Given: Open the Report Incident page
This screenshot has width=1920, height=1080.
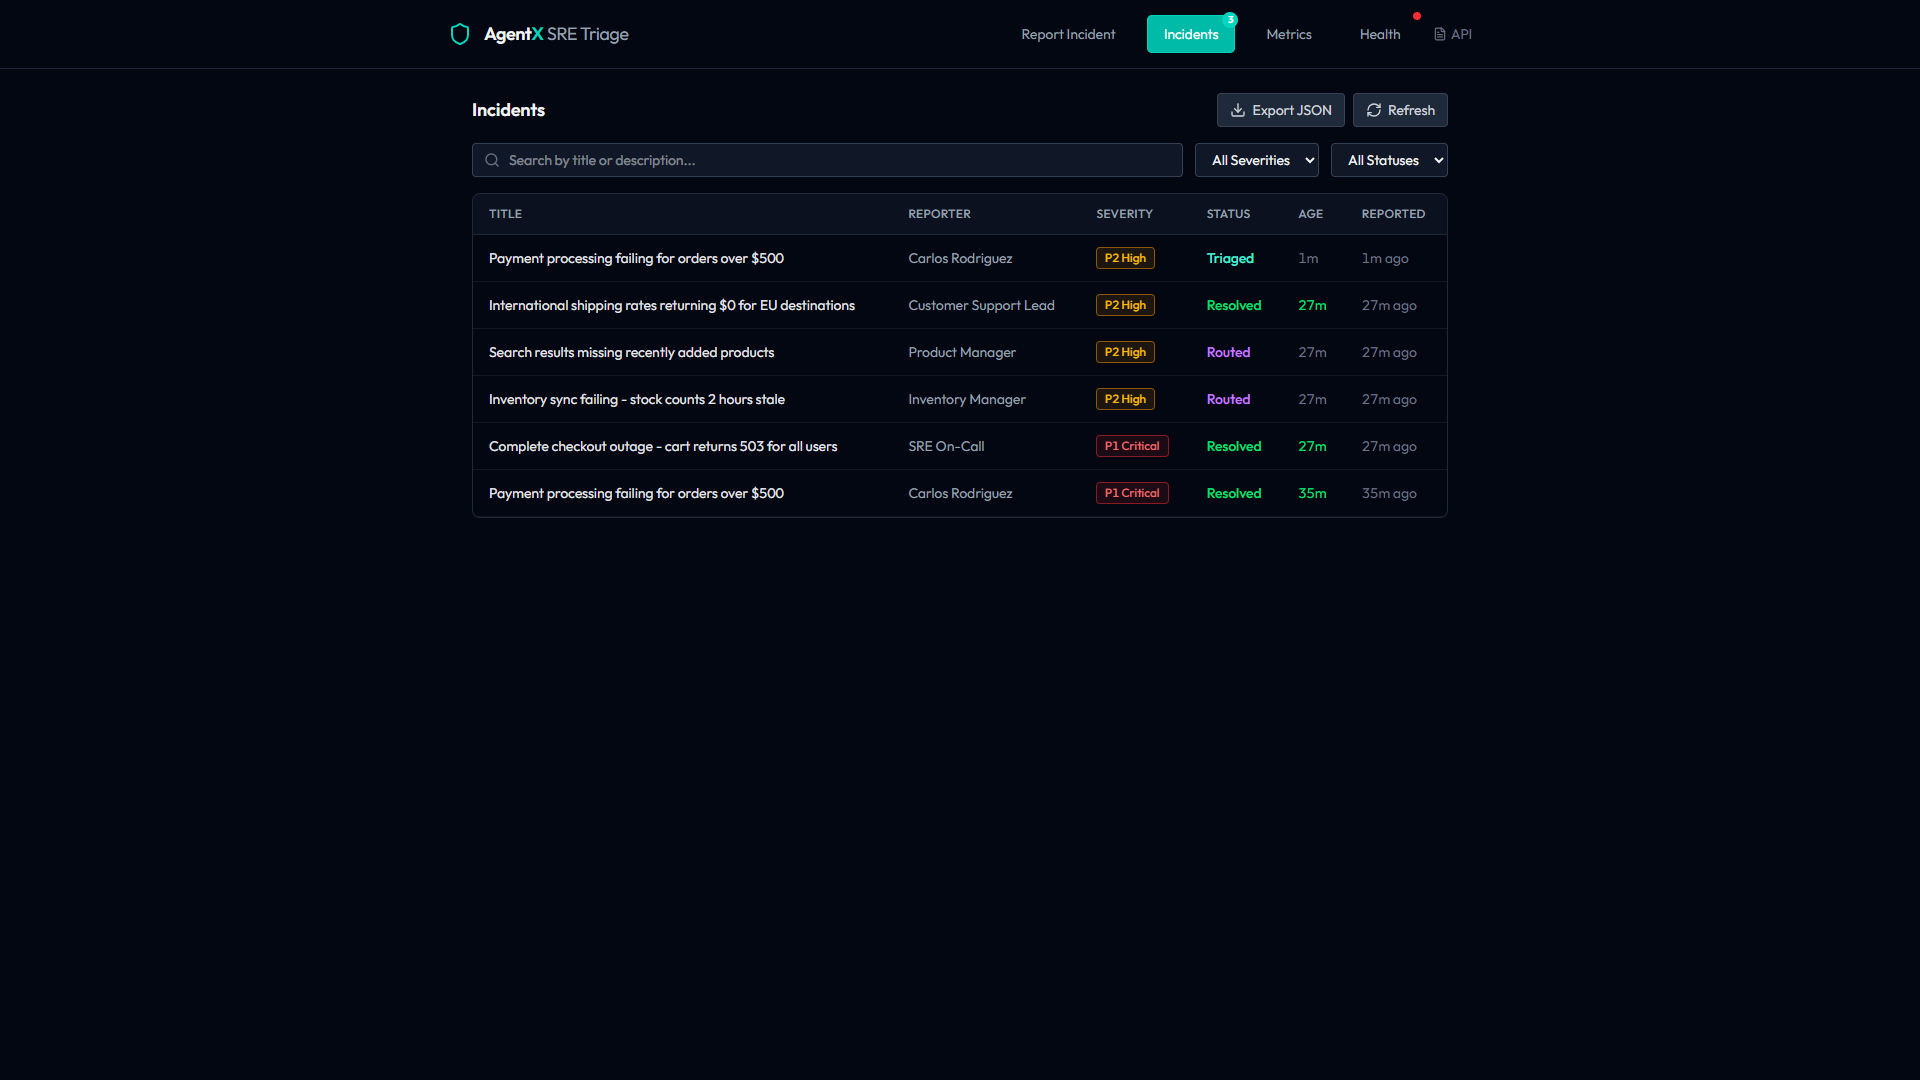Looking at the screenshot, I should tap(1068, 33).
